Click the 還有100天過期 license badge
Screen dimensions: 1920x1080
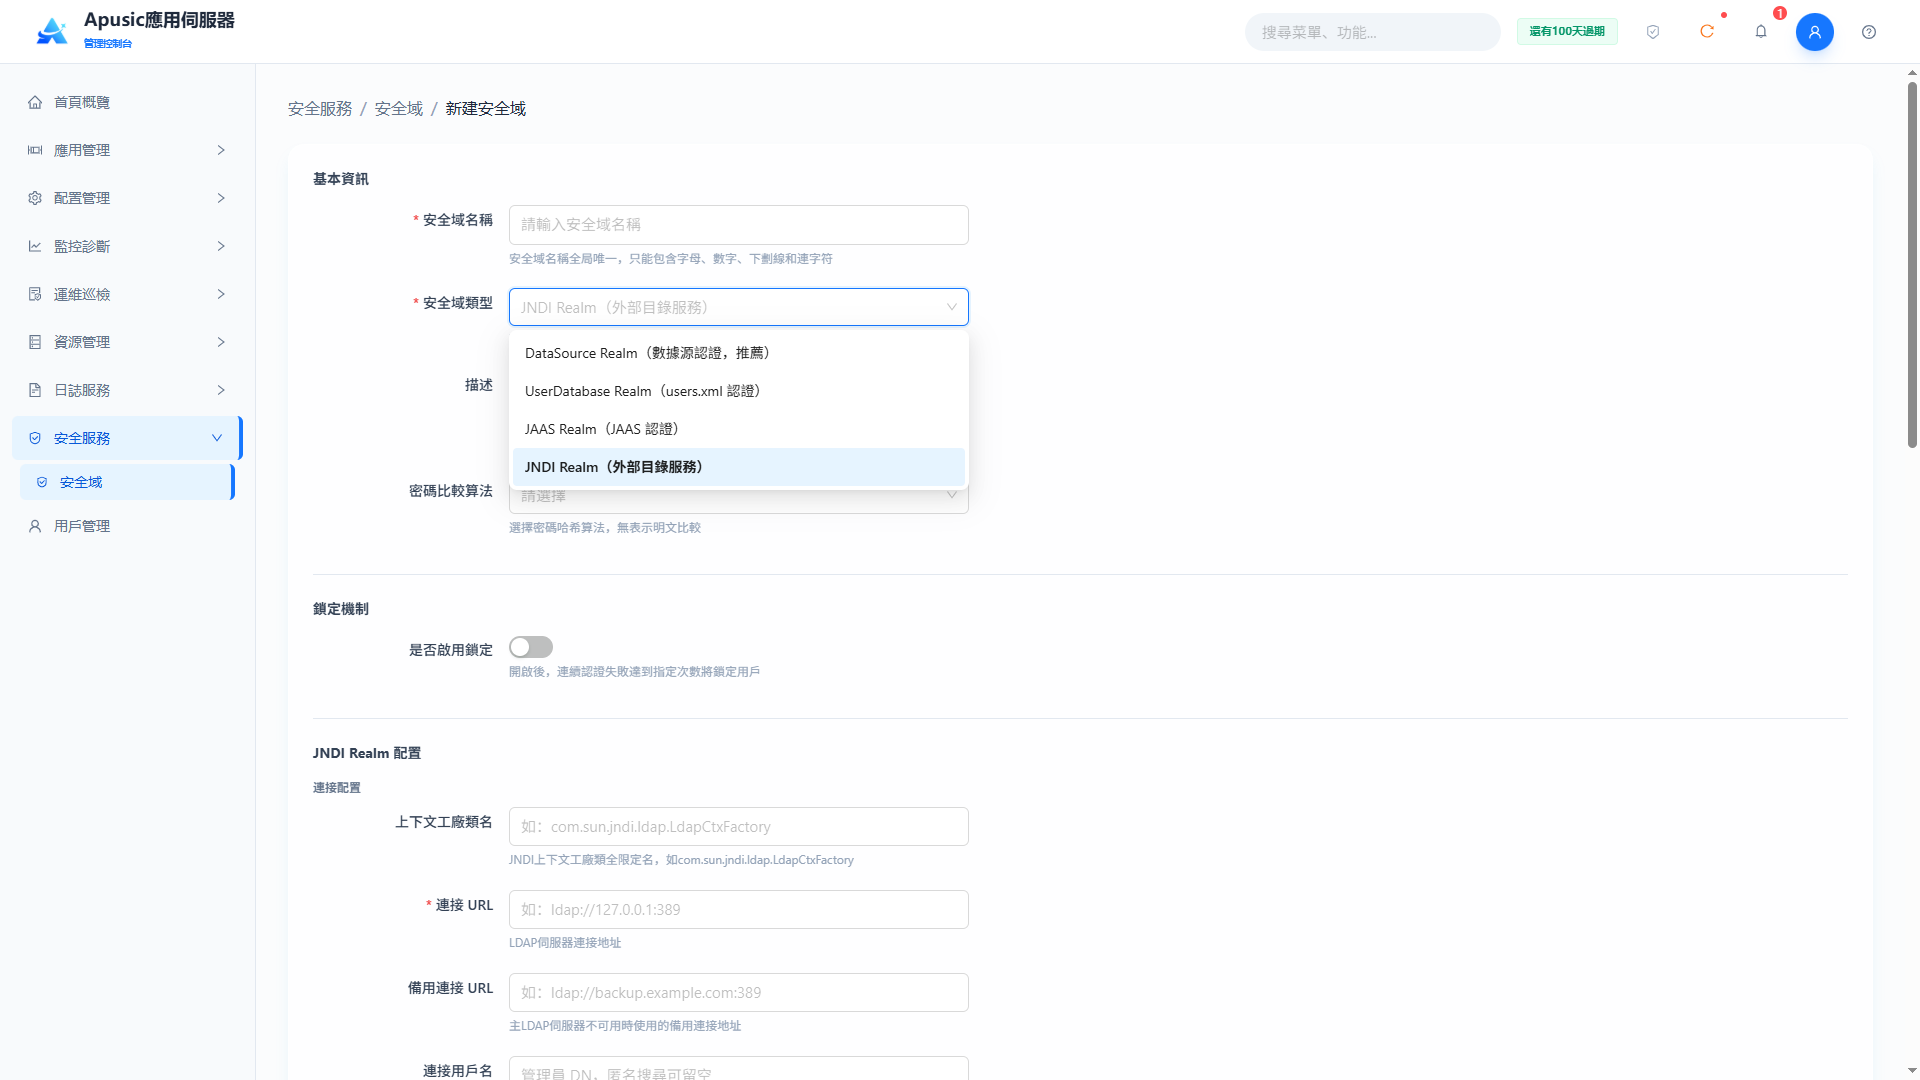coord(1567,32)
